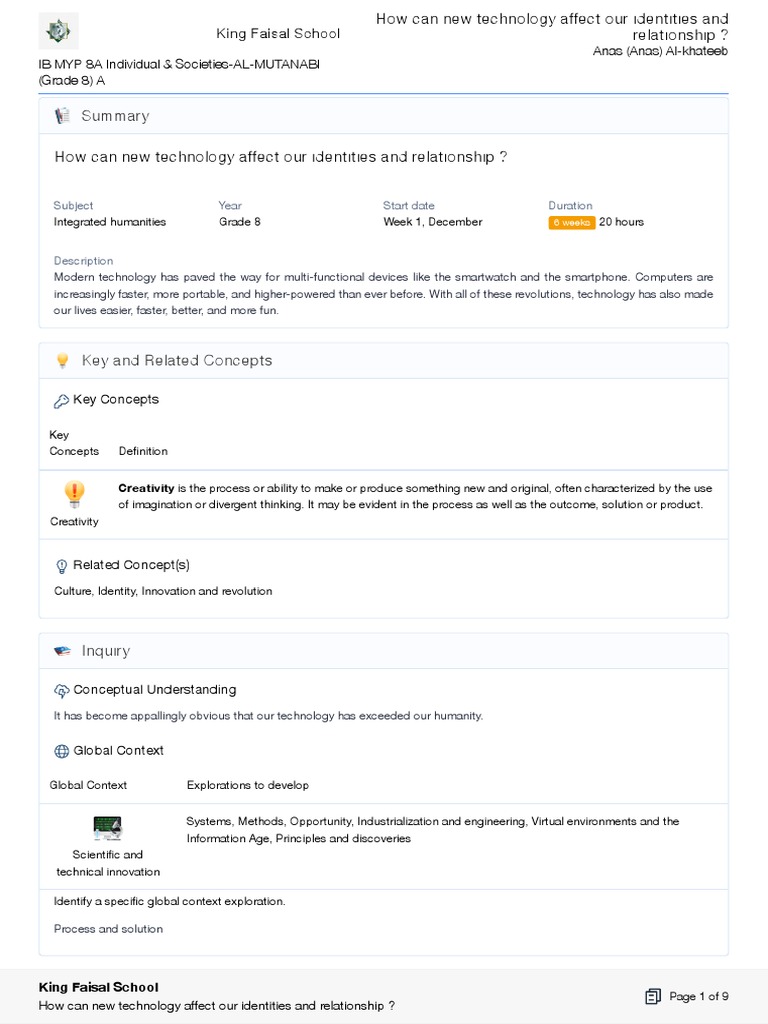Click the Creativity exclamation bulb icon
The height and width of the screenshot is (1024, 768).
[x=74, y=493]
